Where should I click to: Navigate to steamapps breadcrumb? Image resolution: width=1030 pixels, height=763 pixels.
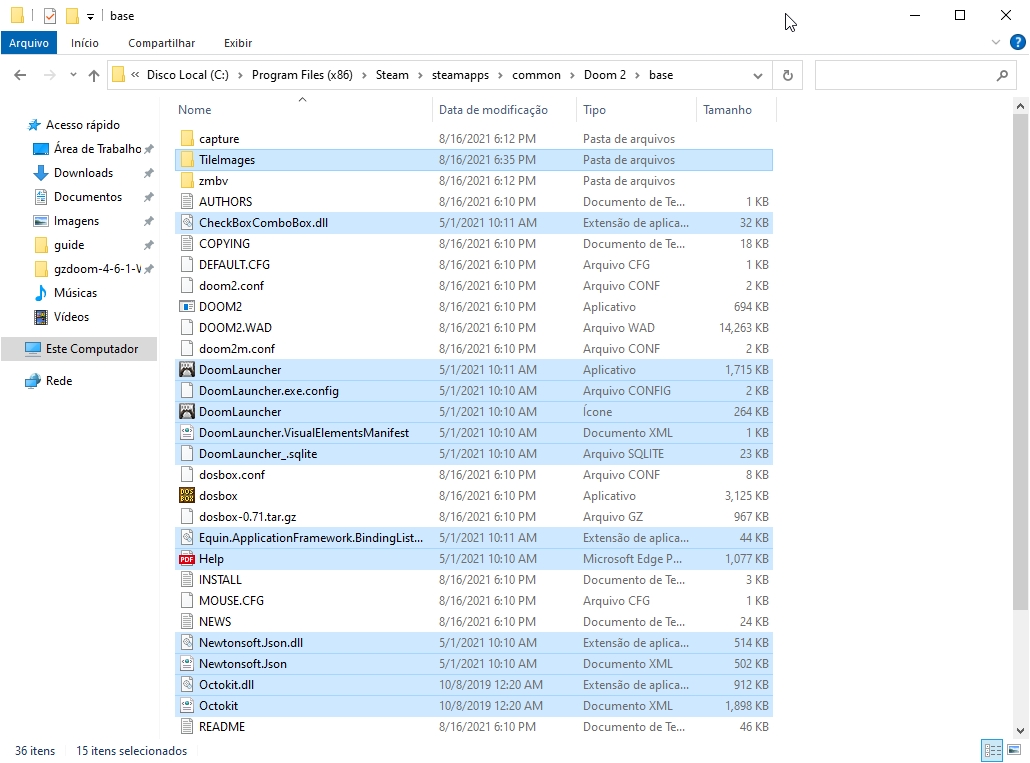point(460,75)
